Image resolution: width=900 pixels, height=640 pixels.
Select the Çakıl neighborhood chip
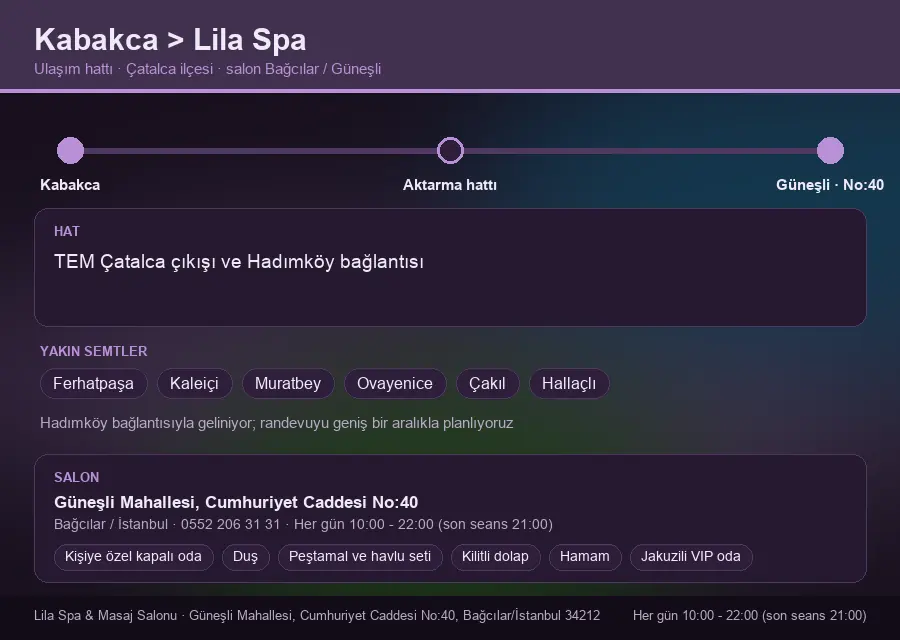coord(487,383)
